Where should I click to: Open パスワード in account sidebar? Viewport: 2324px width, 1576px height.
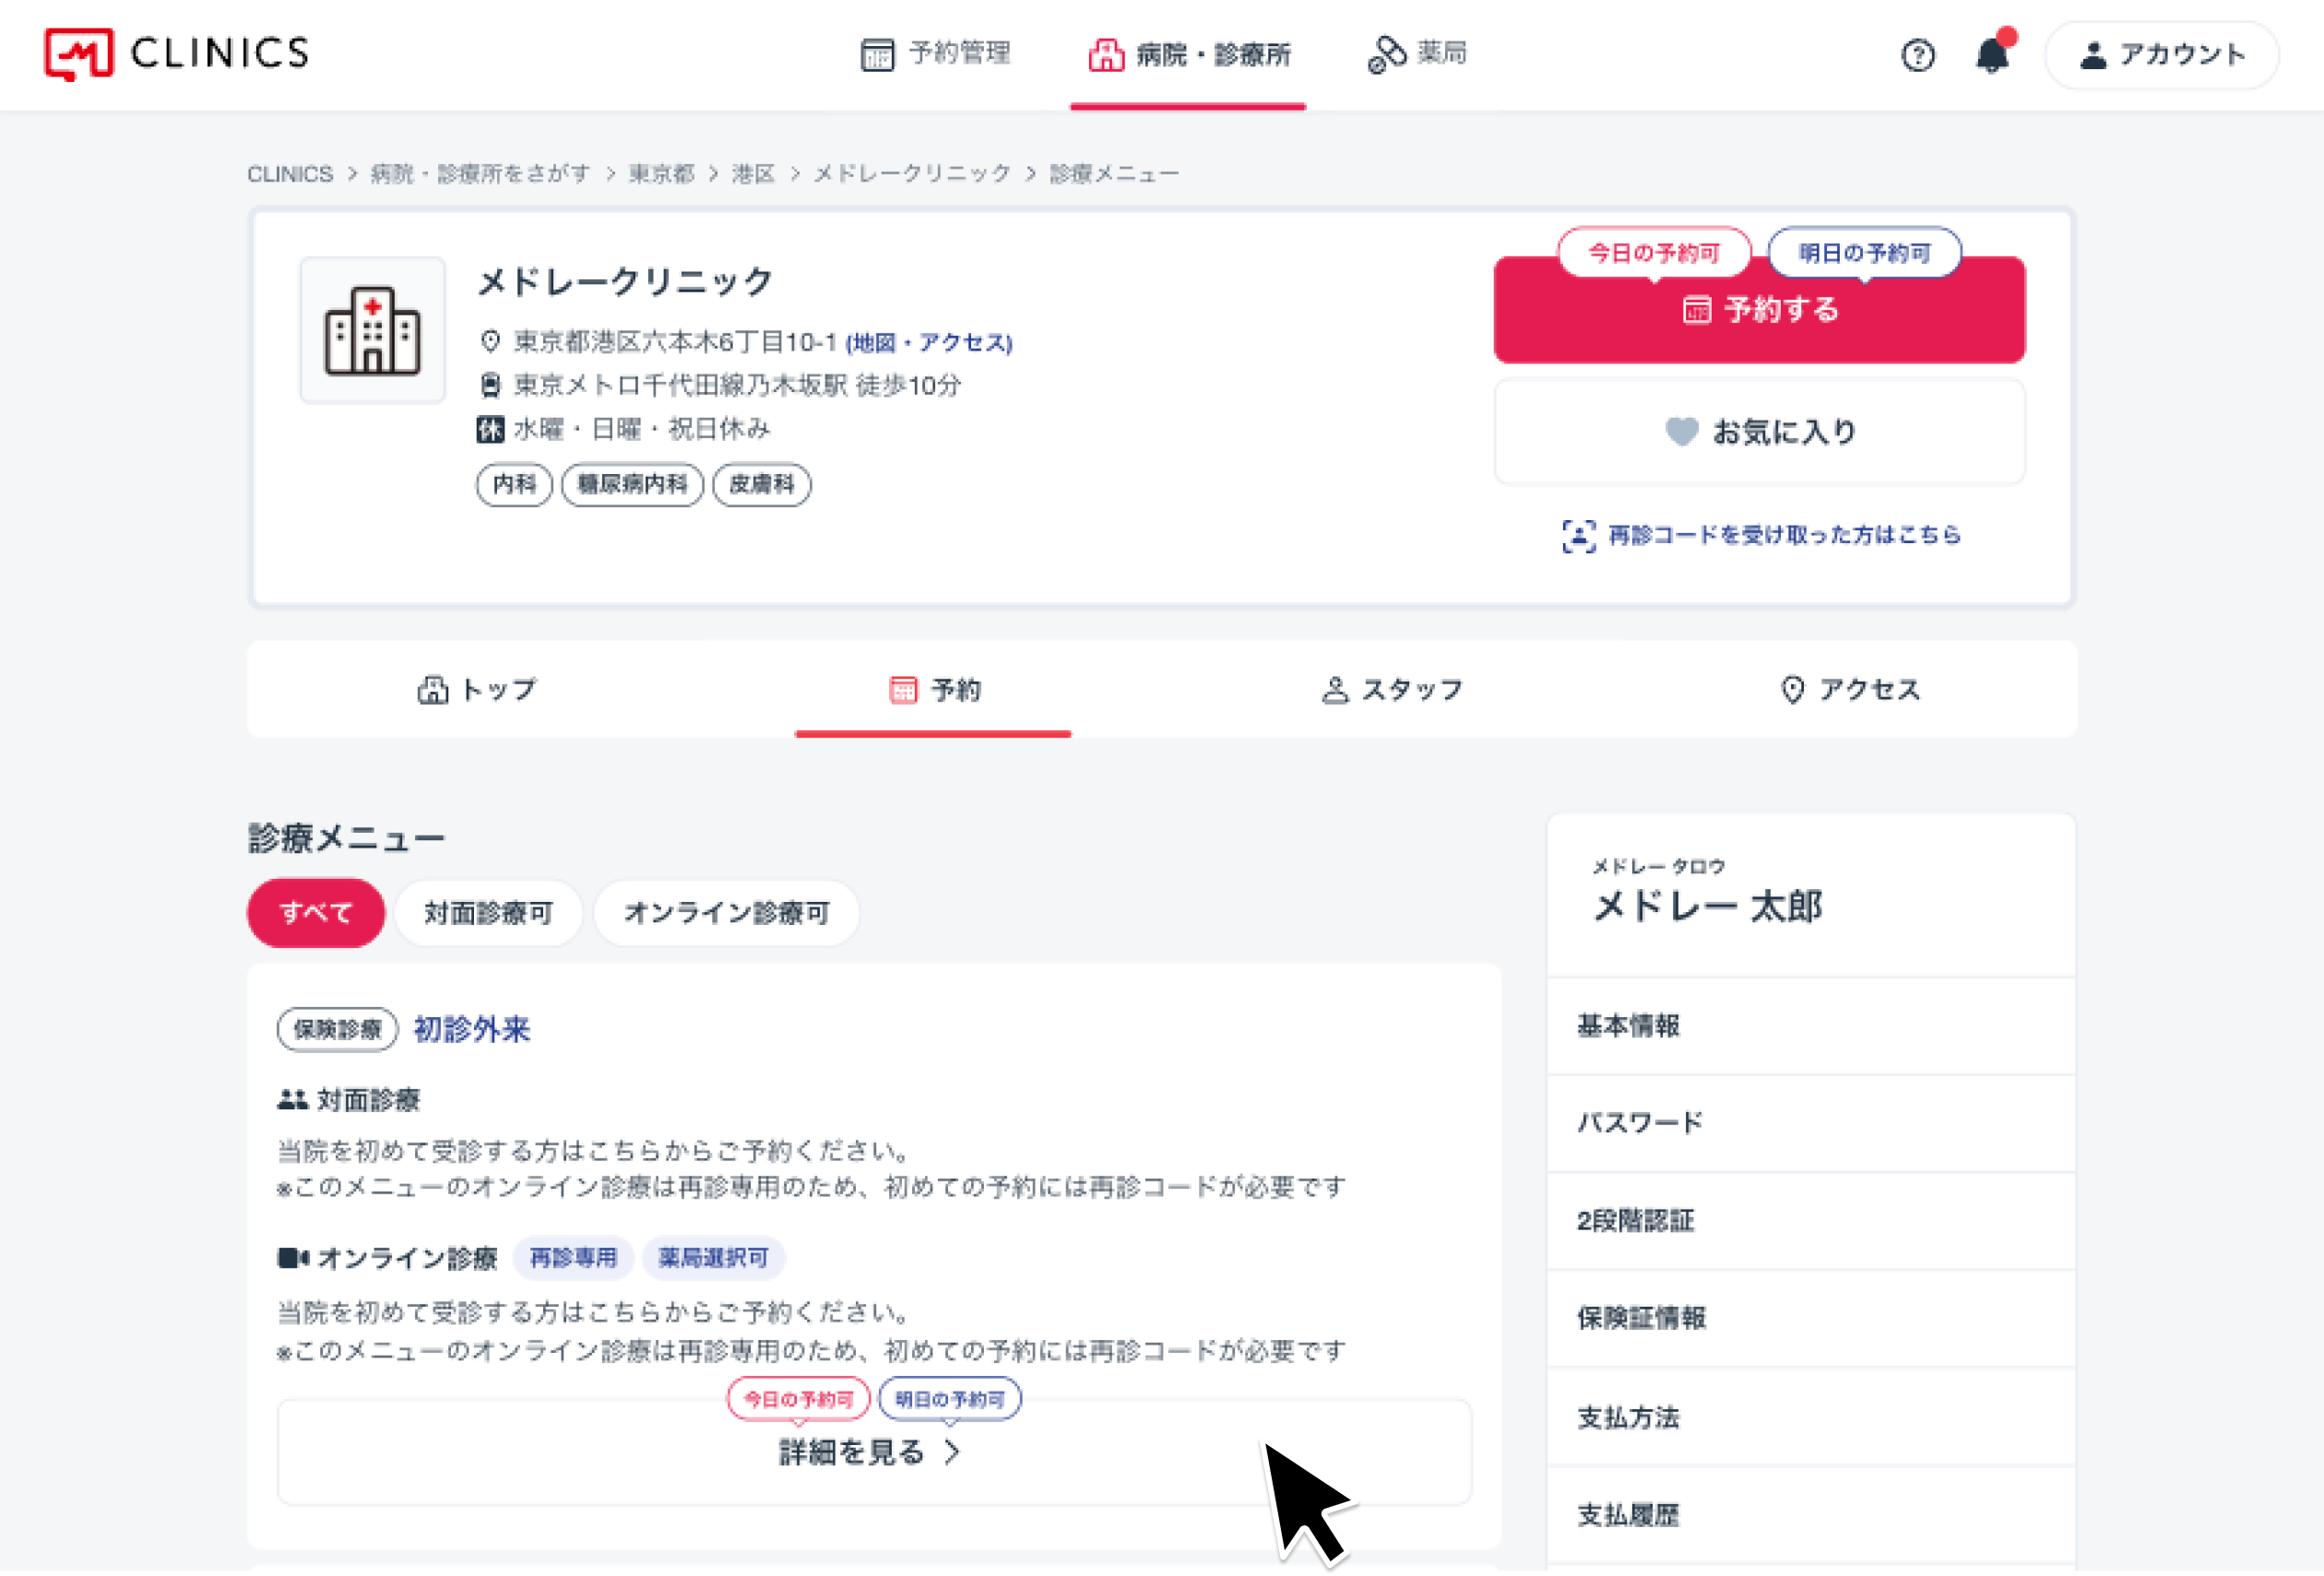(x=1812, y=1125)
